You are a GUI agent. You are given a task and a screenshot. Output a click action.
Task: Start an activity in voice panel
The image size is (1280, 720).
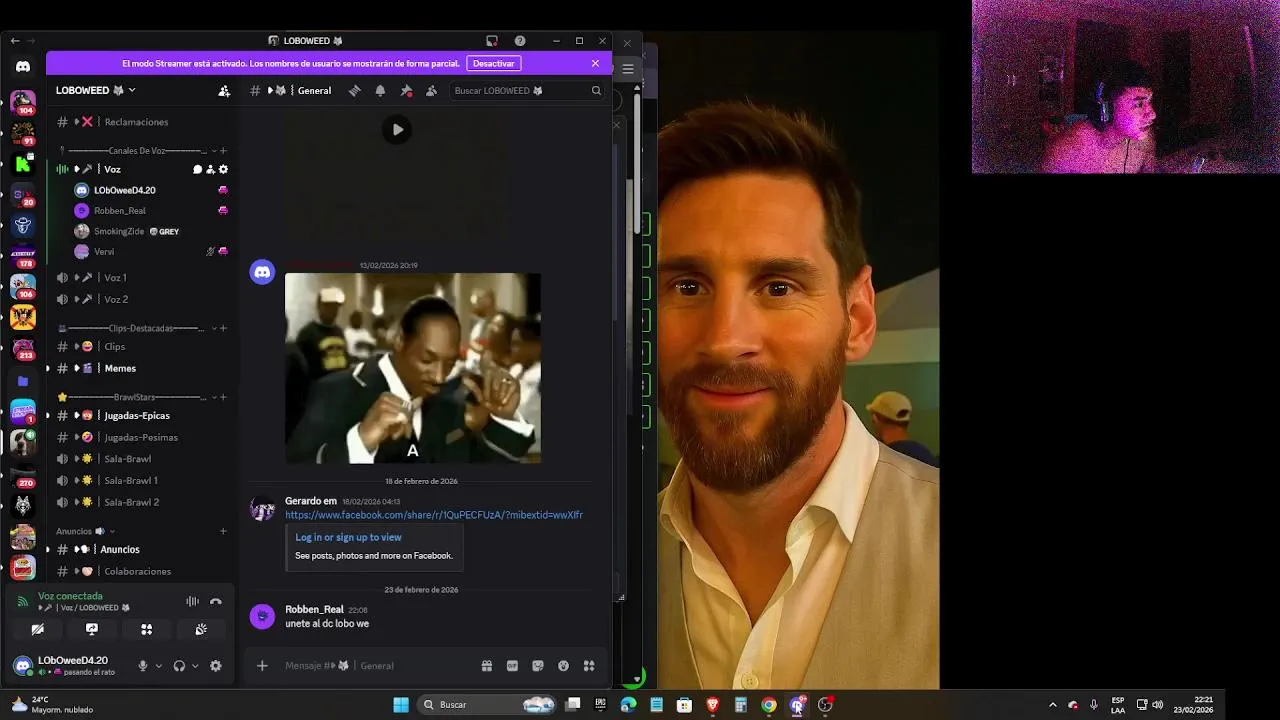pos(146,629)
